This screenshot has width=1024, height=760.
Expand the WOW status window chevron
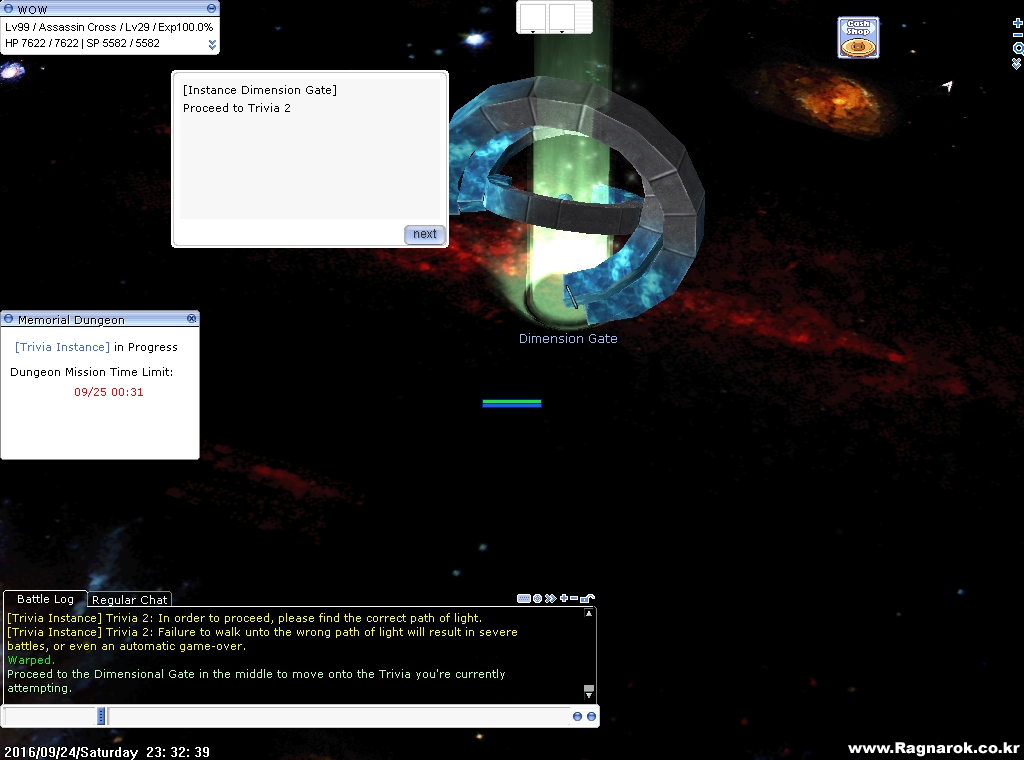coord(212,44)
